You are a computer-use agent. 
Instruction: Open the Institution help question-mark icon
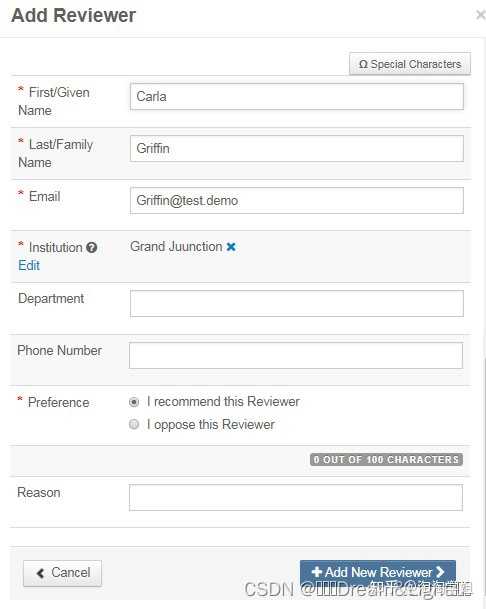click(92, 247)
